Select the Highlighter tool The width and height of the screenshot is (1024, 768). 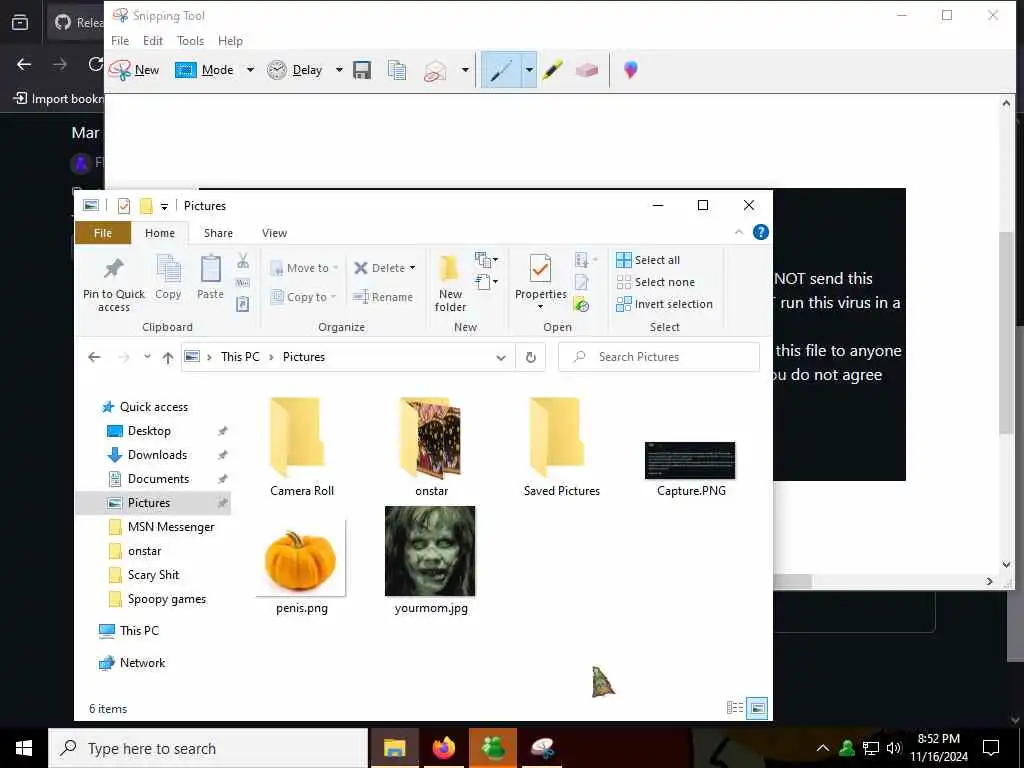[x=552, y=70]
